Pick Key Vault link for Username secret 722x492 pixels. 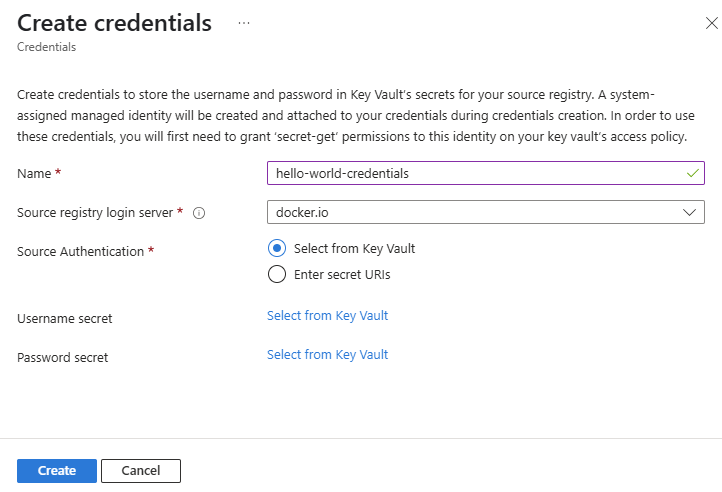point(327,316)
